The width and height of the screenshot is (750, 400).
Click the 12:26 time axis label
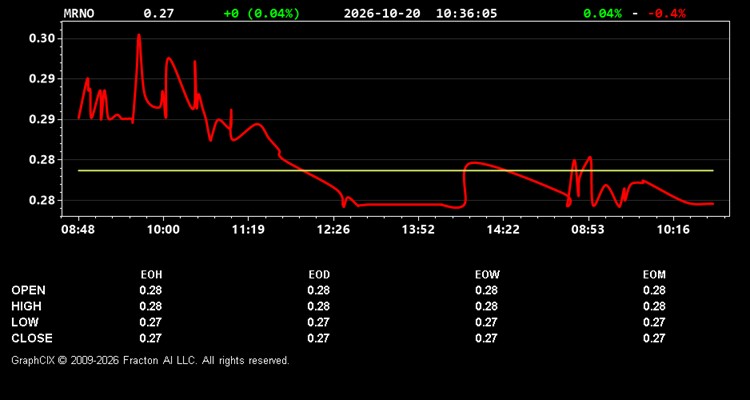[x=333, y=230]
